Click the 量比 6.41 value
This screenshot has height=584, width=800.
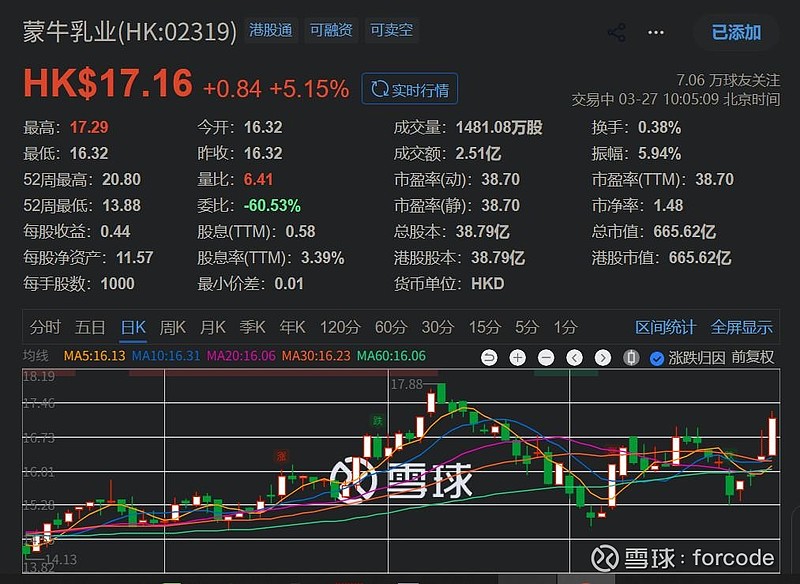pyautogui.click(x=258, y=180)
